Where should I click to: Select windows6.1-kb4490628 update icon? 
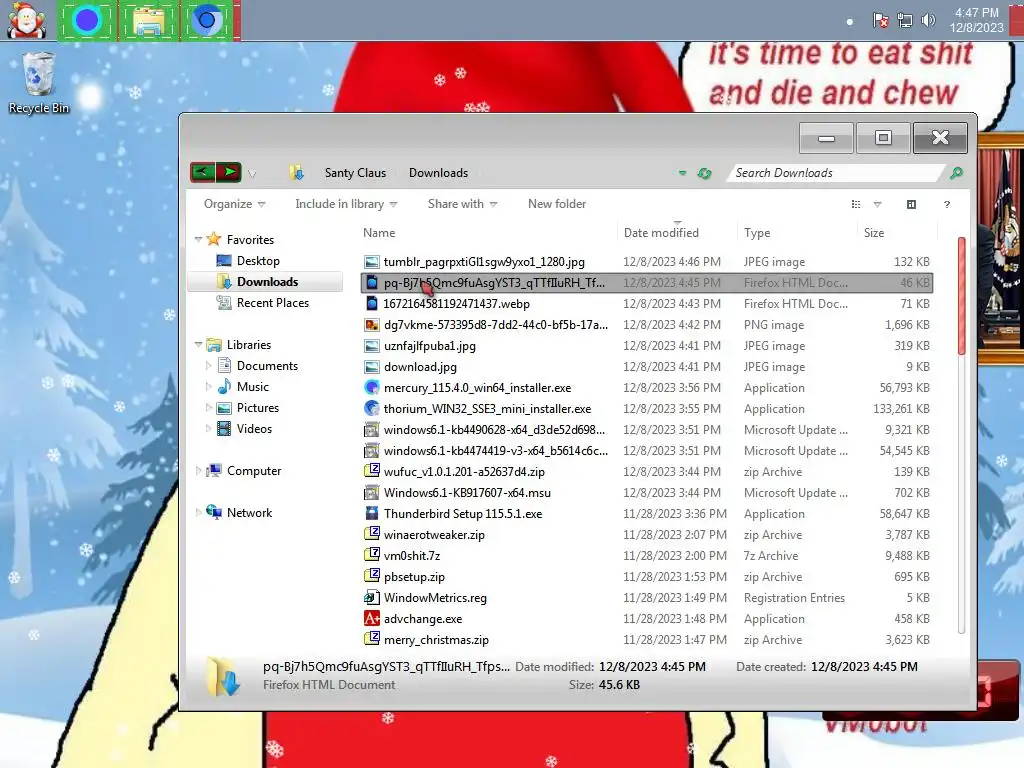coord(372,430)
